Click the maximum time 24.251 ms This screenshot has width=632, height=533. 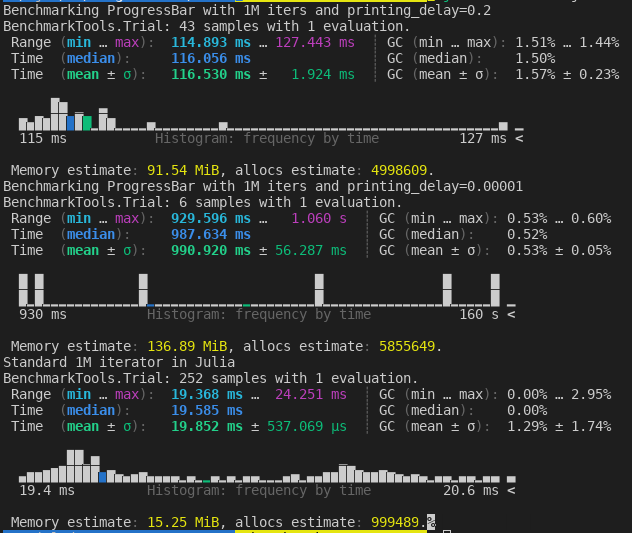(311, 394)
